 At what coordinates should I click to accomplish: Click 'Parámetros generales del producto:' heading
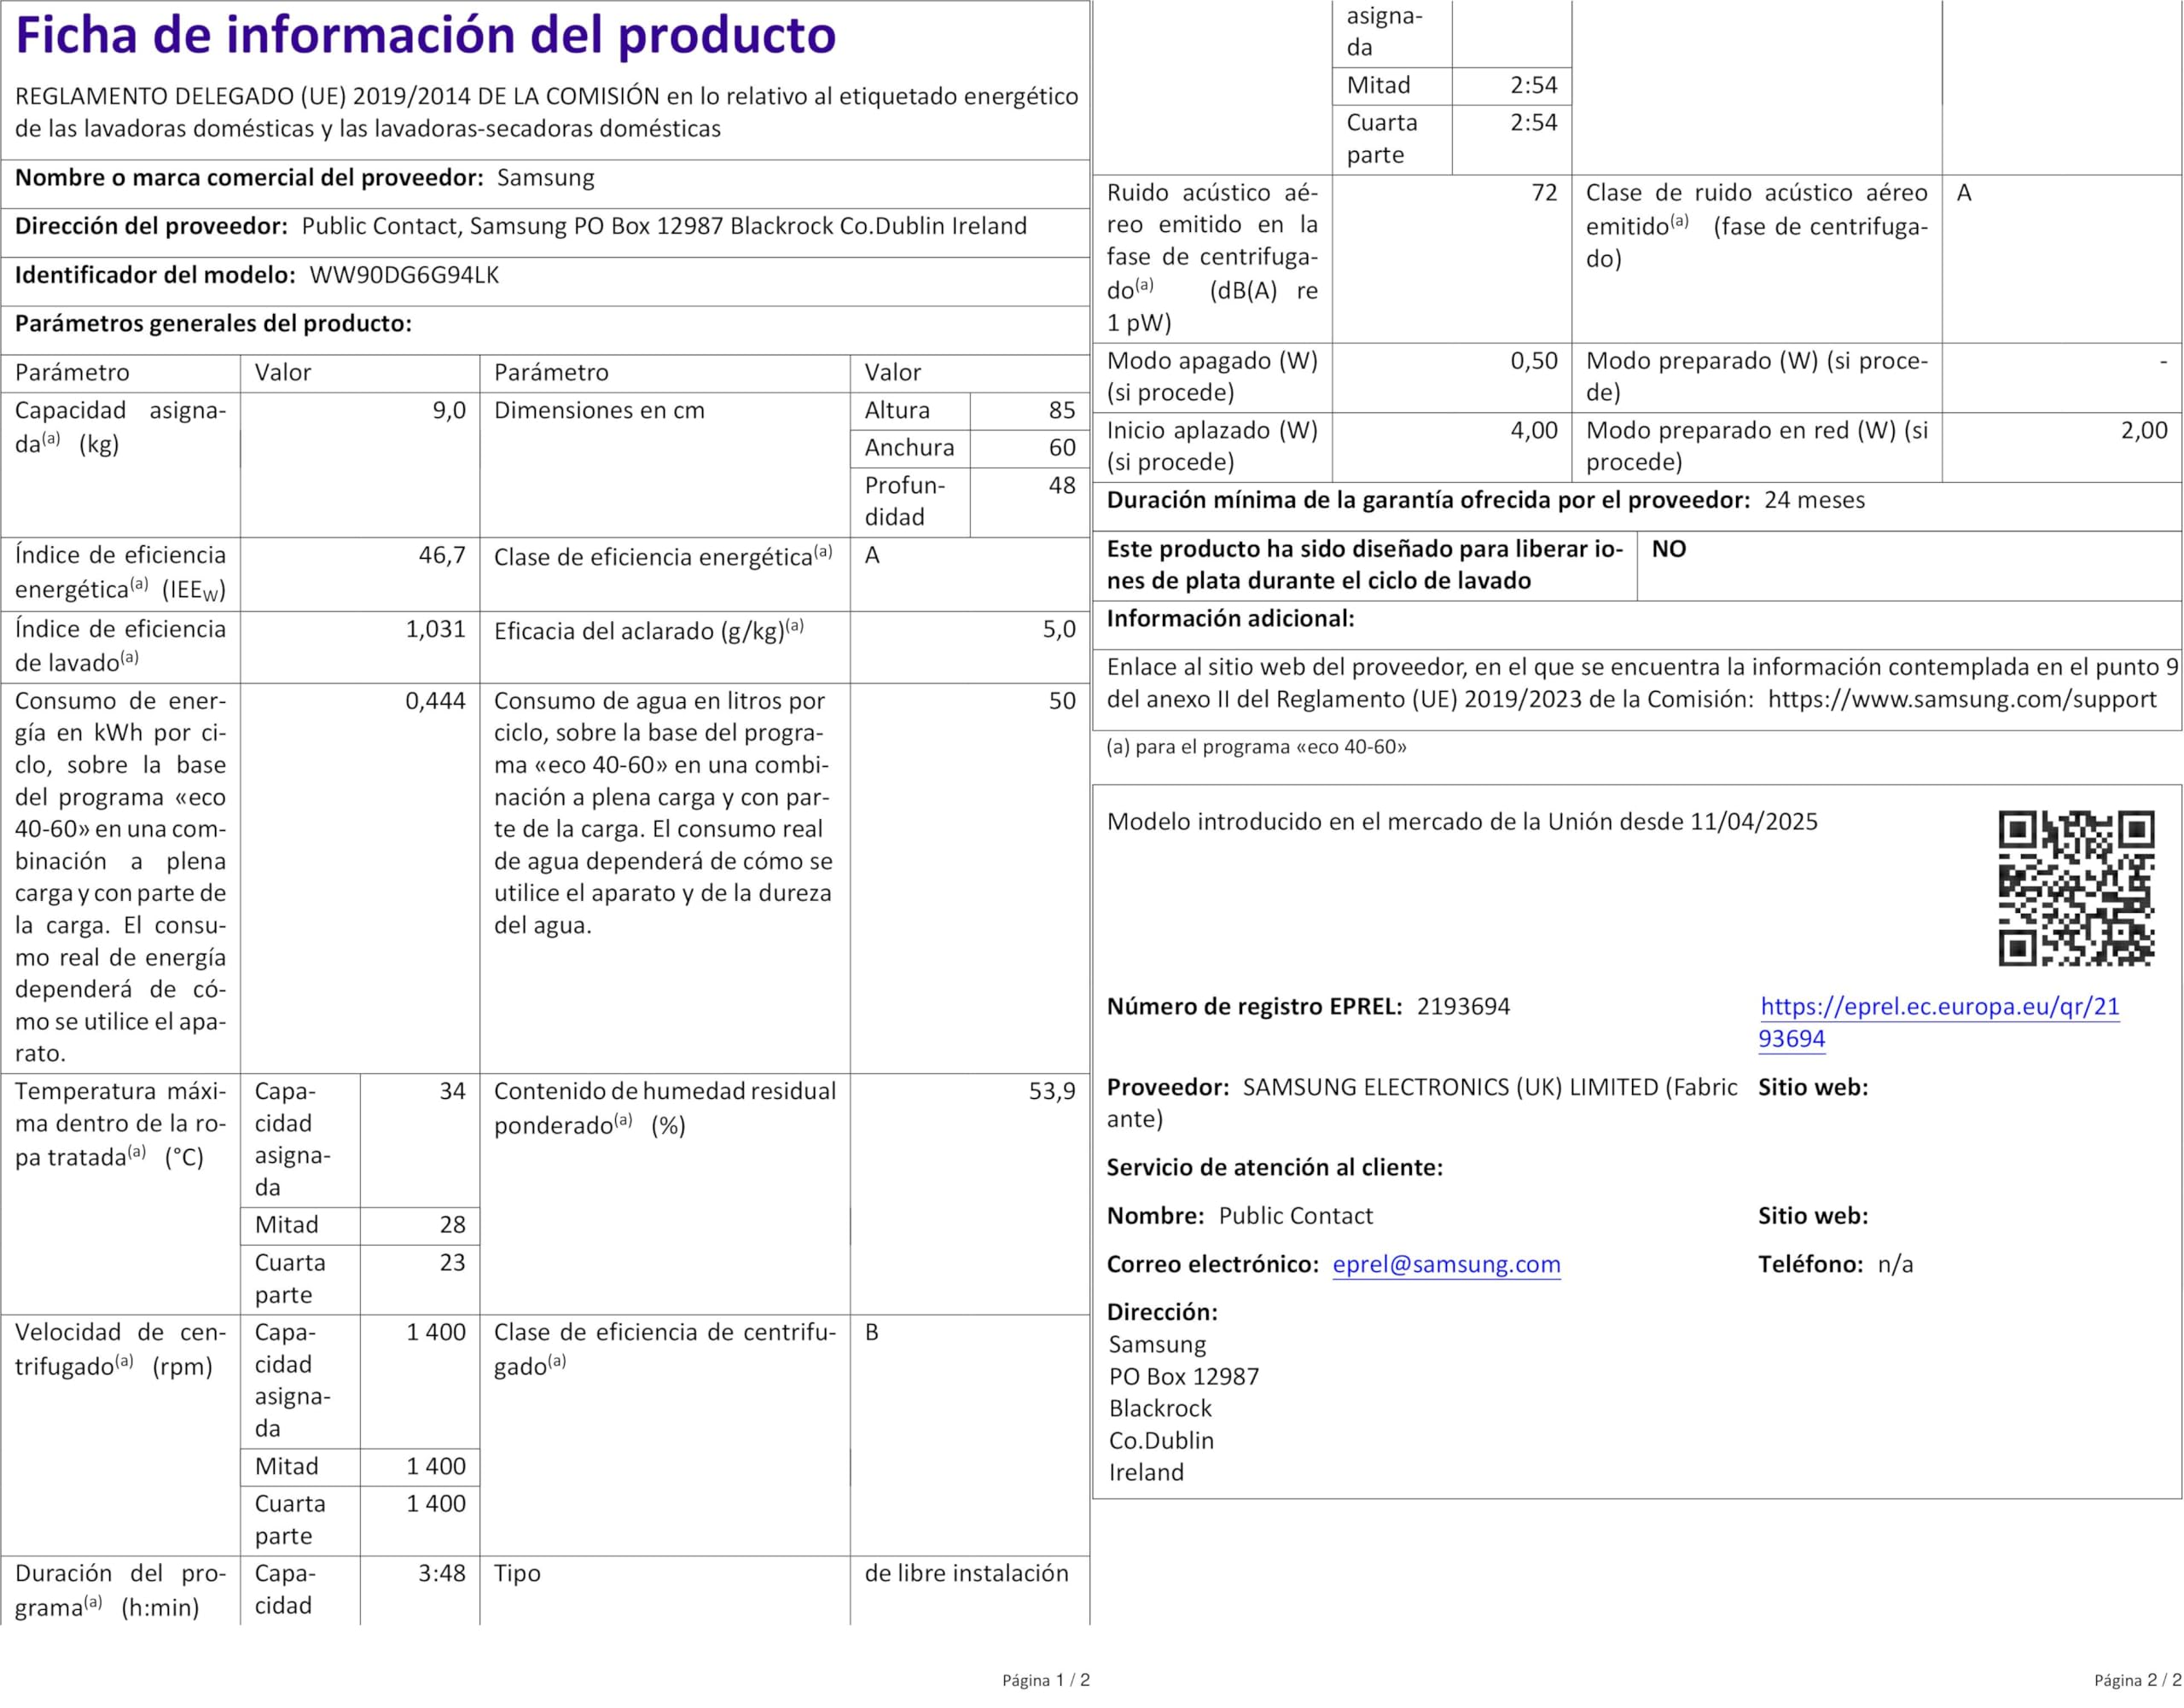(213, 323)
